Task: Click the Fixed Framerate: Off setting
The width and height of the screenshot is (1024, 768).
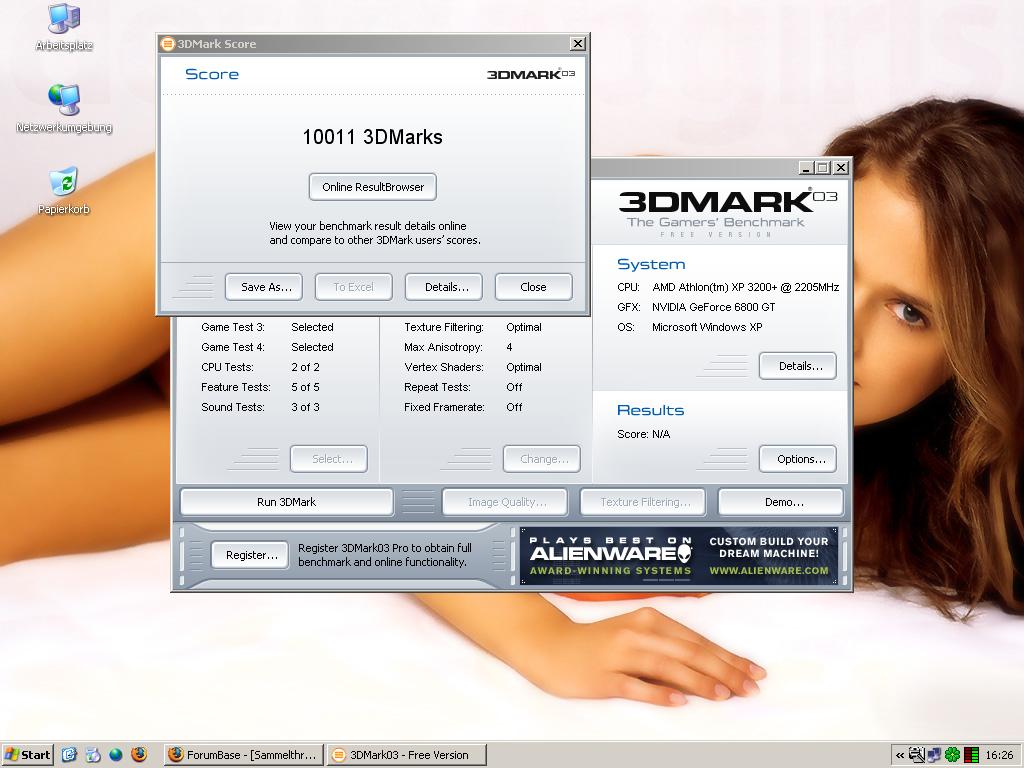Action: (464, 407)
